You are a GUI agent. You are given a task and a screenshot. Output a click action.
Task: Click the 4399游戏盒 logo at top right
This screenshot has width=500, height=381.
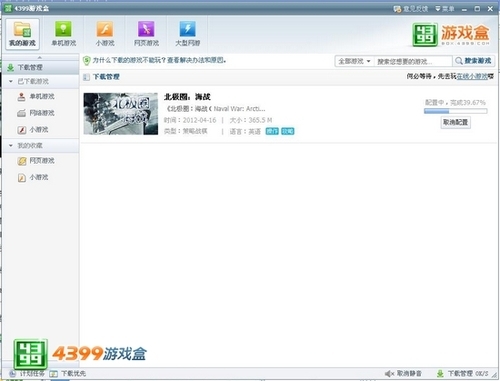(x=451, y=34)
